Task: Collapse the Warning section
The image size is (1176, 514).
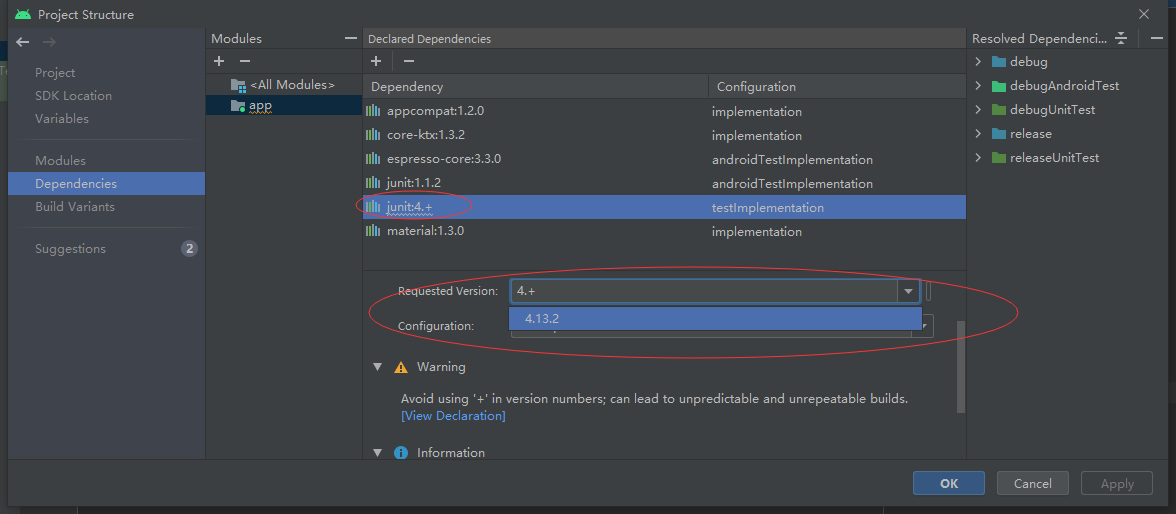Action: [x=378, y=367]
